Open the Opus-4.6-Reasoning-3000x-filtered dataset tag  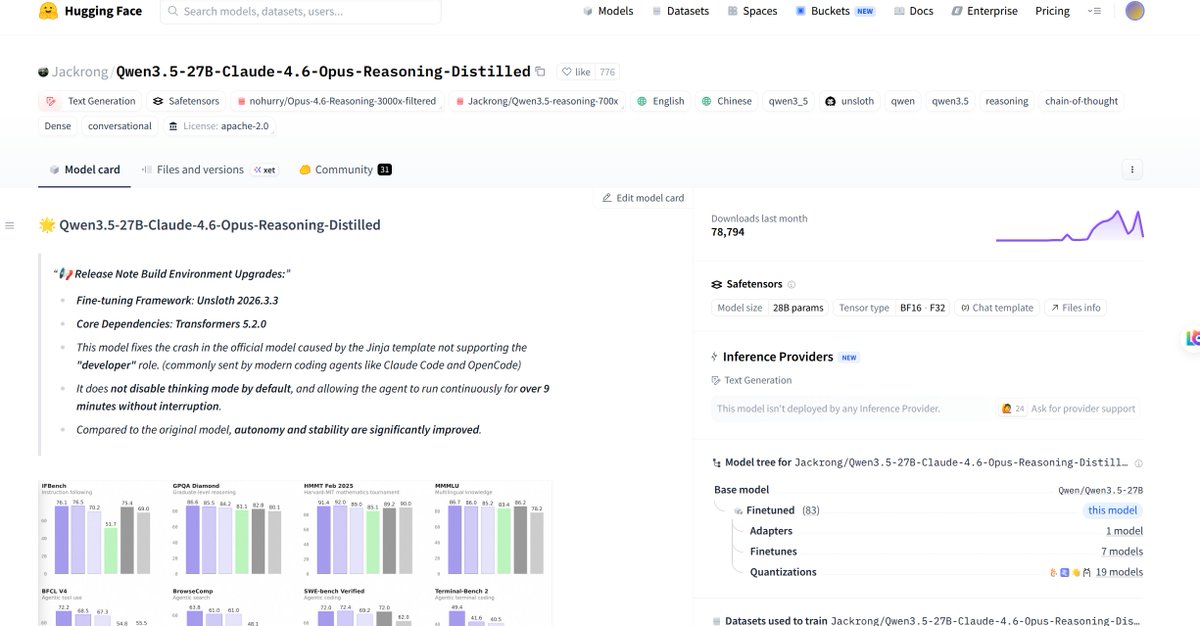point(336,101)
